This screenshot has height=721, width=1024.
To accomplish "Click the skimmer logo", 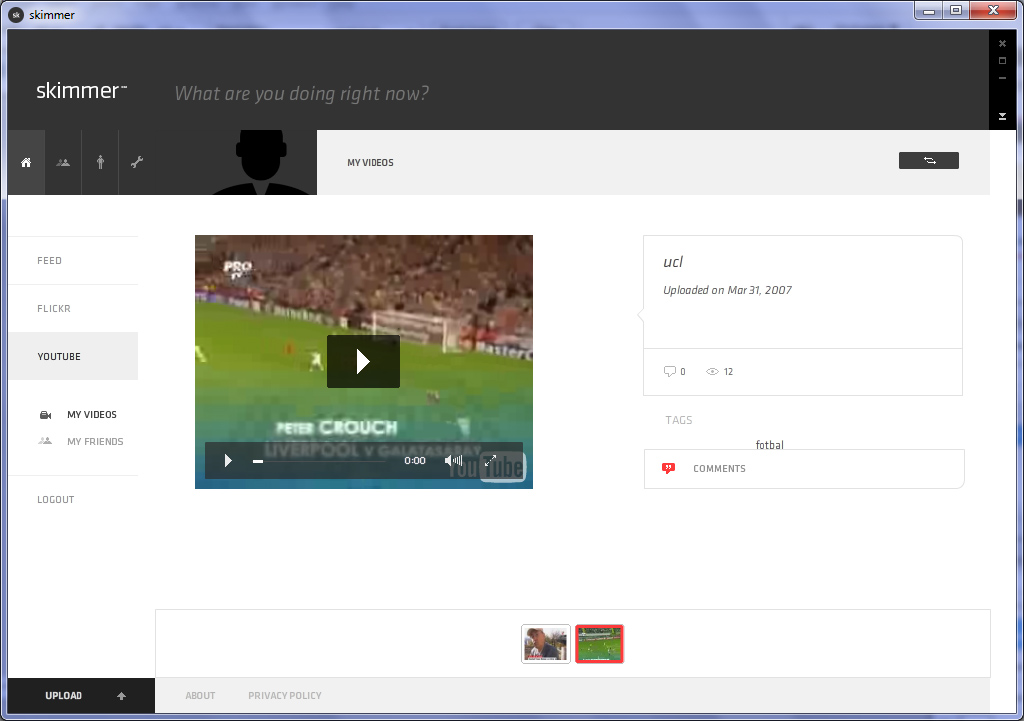I will [81, 90].
